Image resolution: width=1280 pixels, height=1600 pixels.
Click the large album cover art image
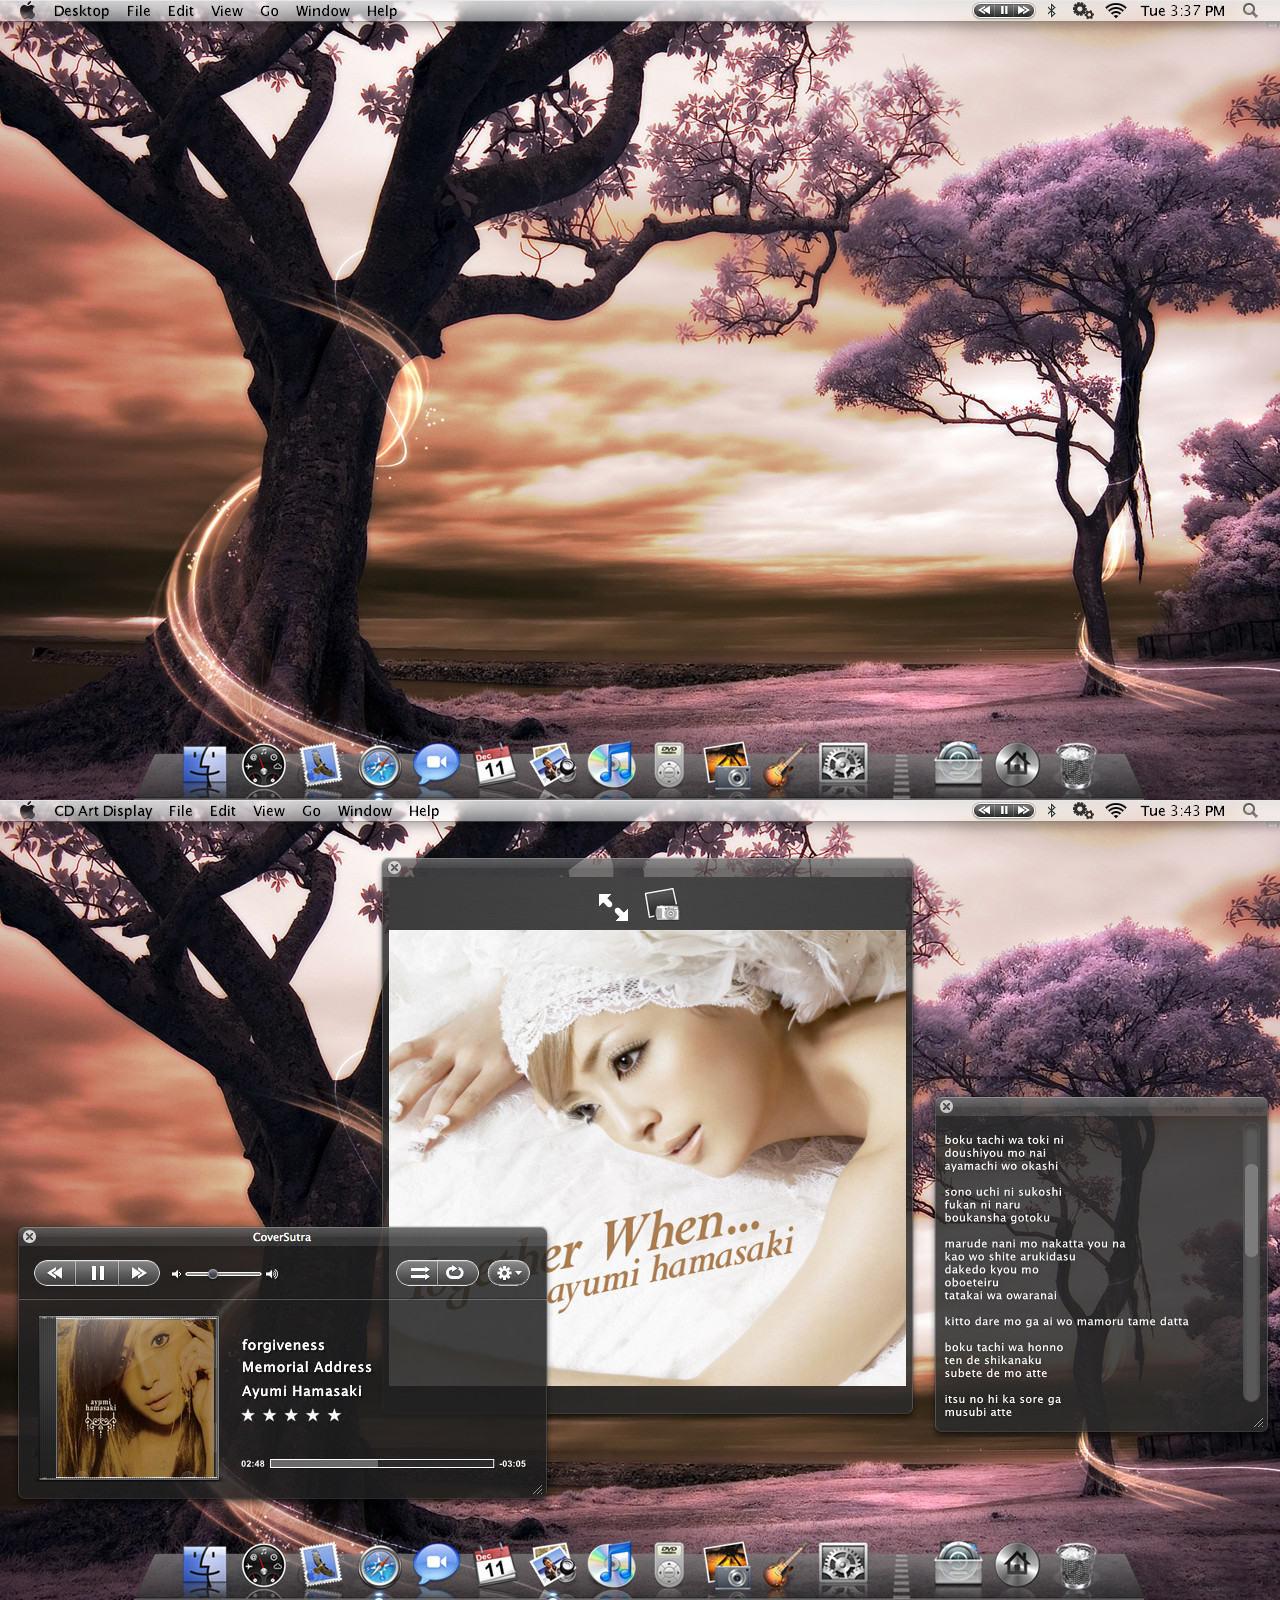point(647,1158)
